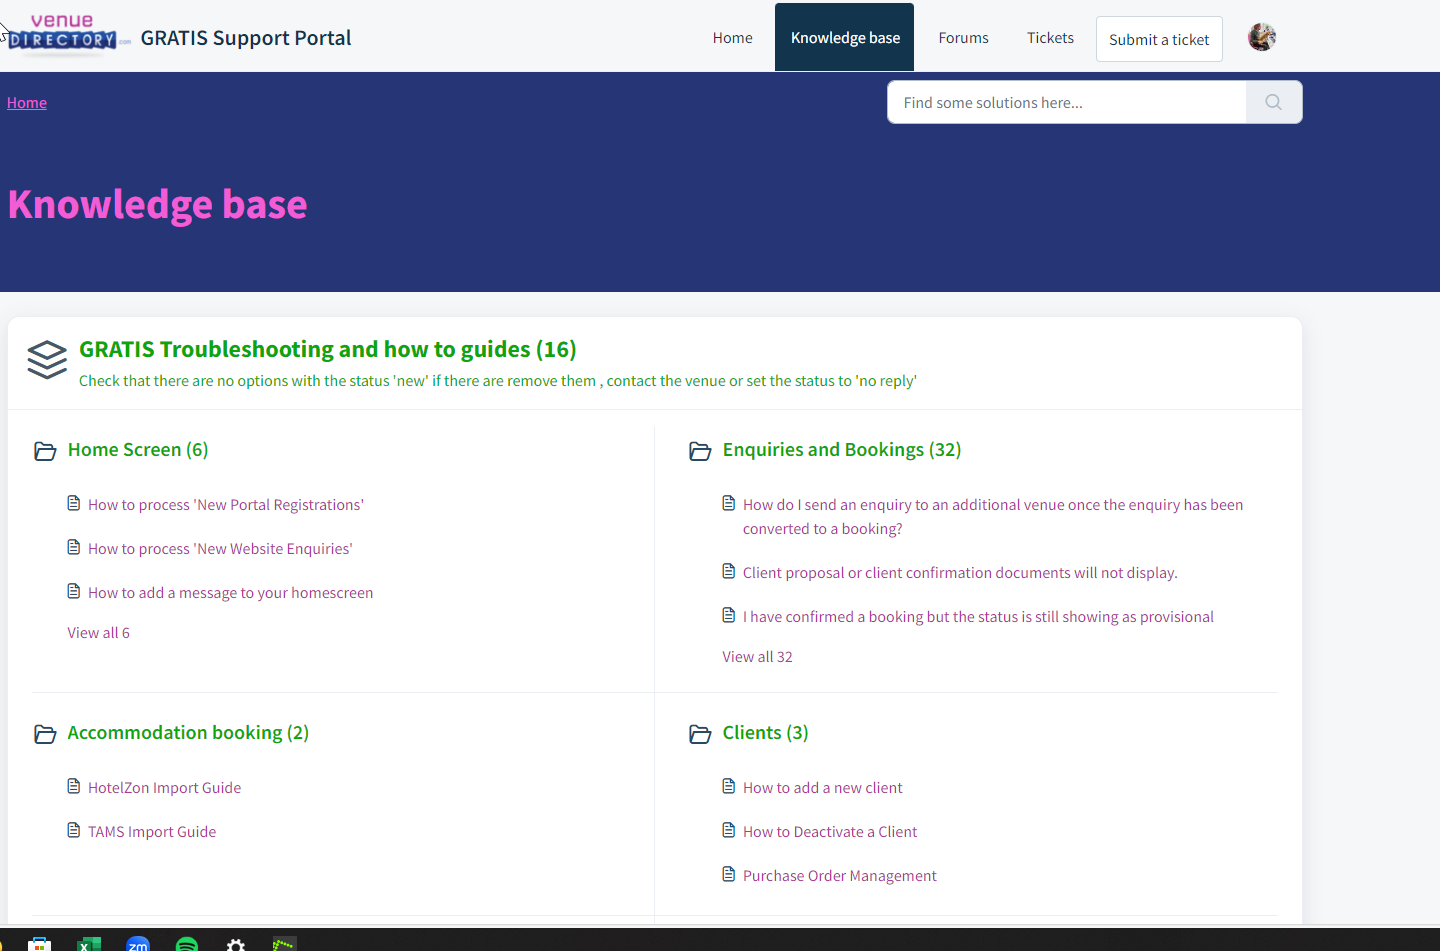Open the TAMS Import Guide article
This screenshot has height=951, width=1440.
152,832
